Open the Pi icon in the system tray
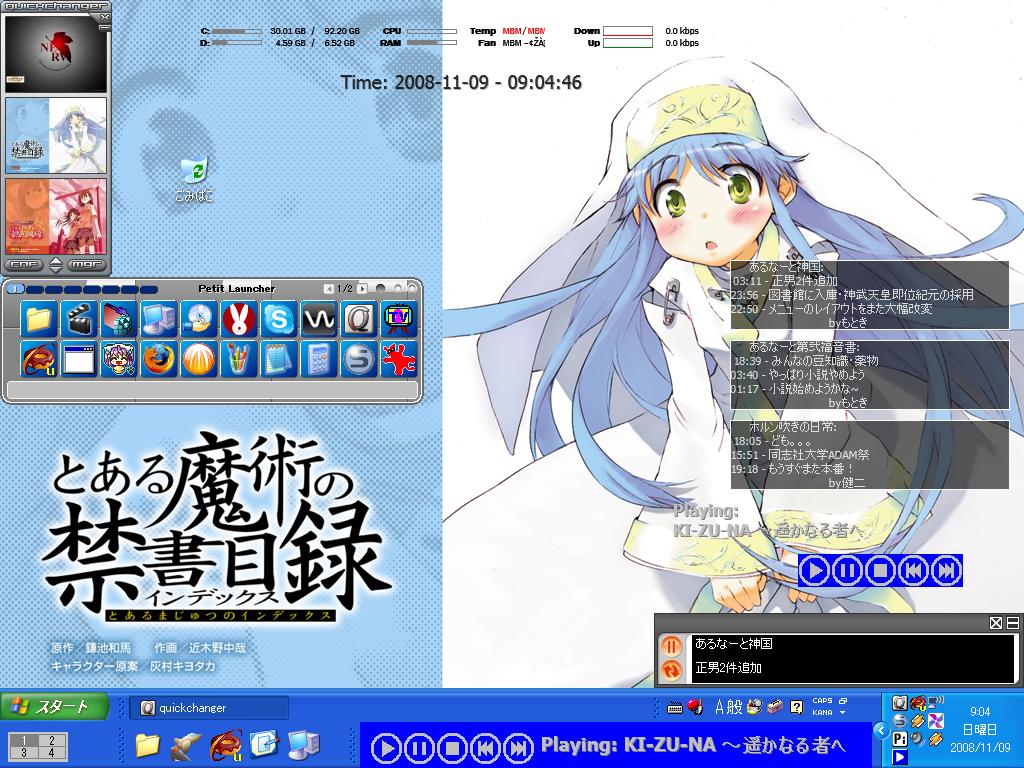This screenshot has height=768, width=1024. pyautogui.click(x=900, y=739)
